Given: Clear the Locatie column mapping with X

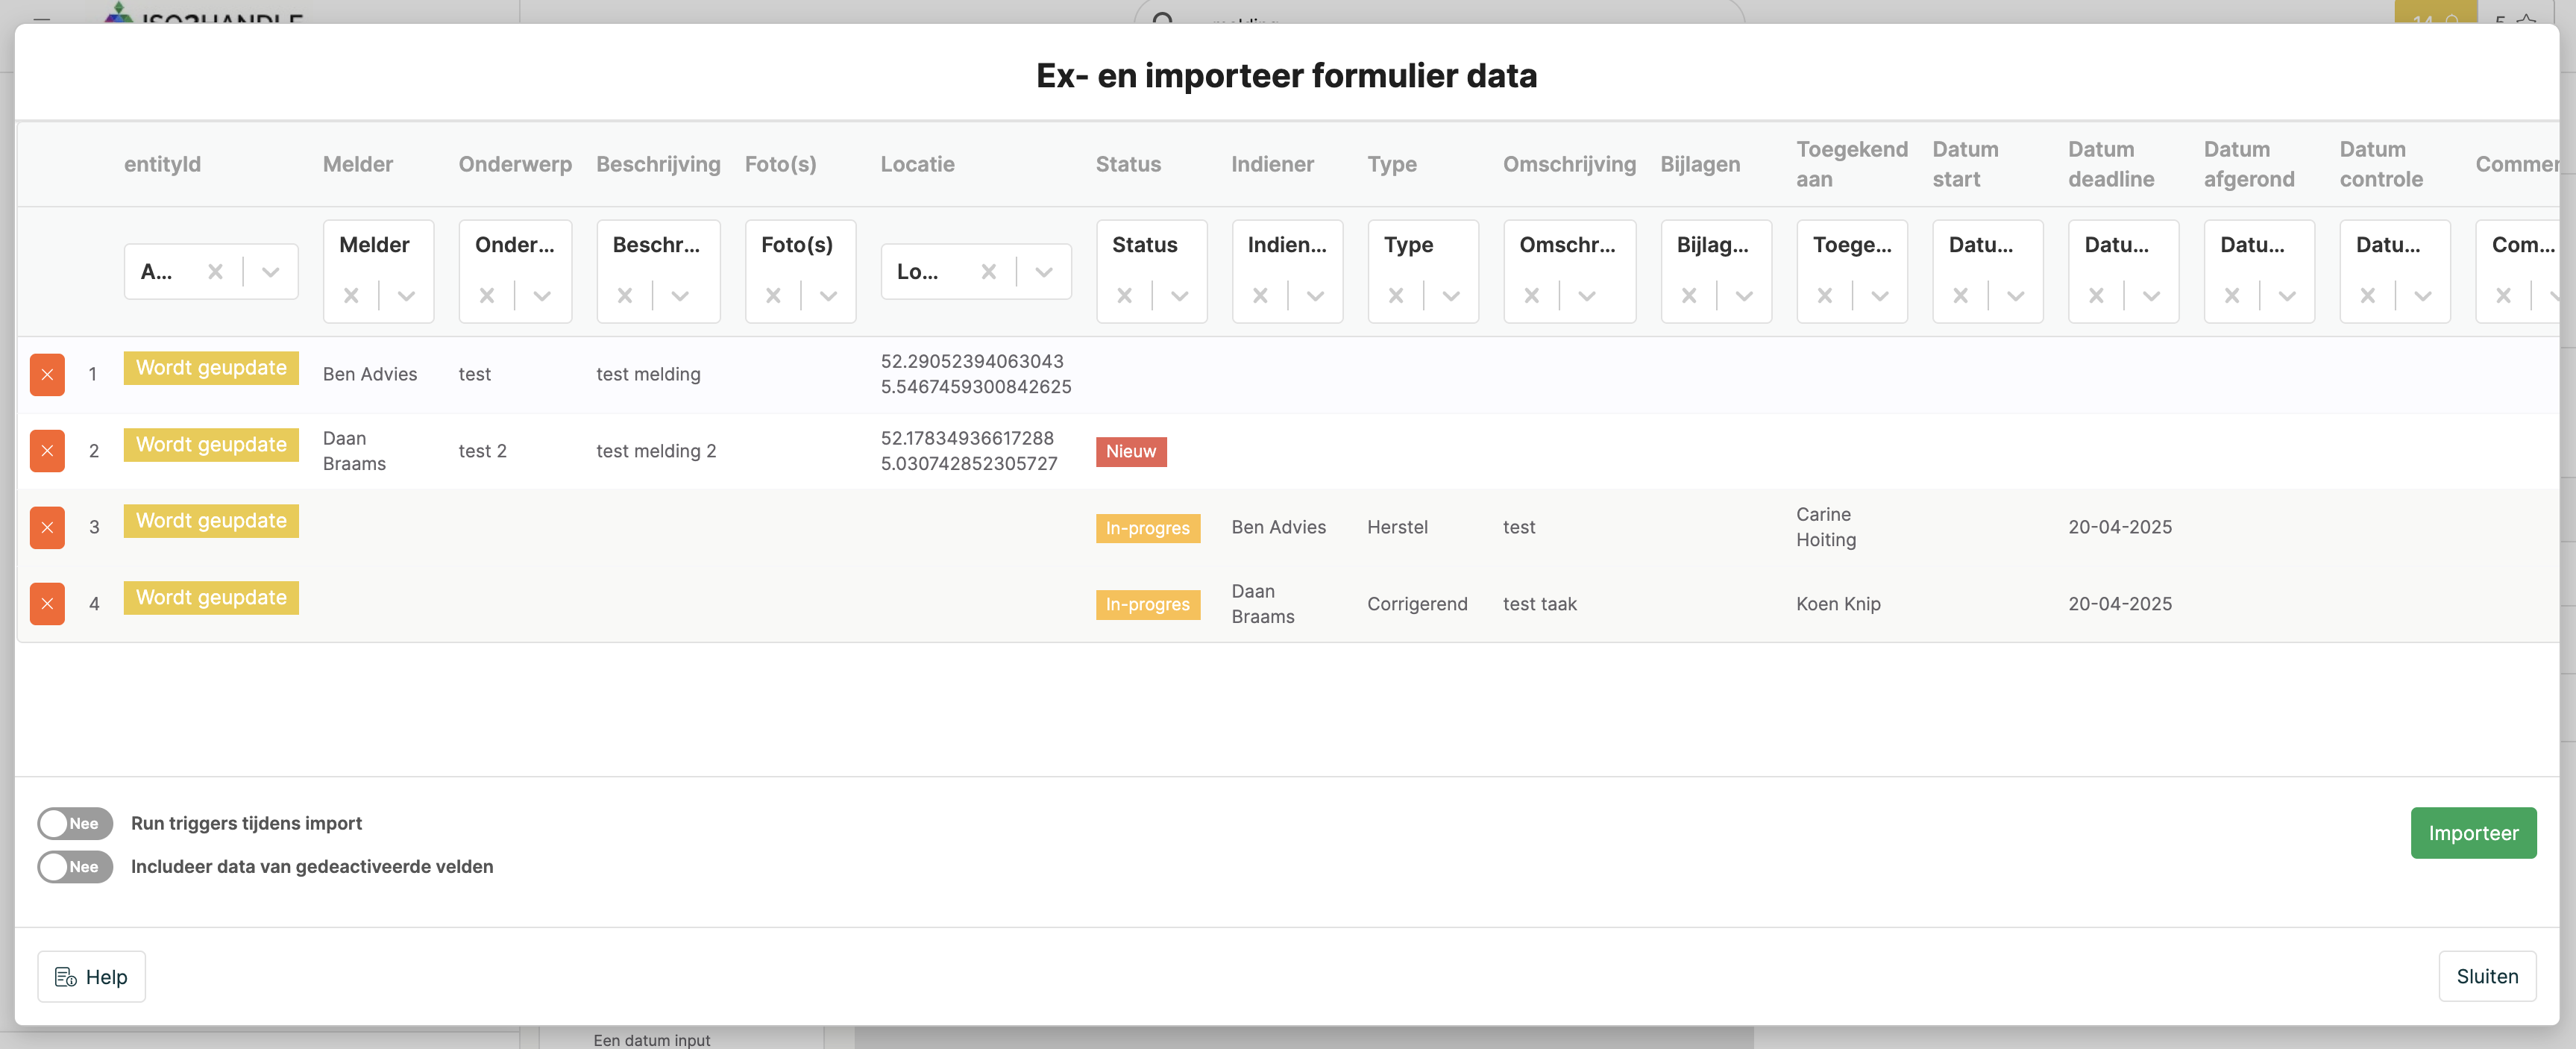Looking at the screenshot, I should pos(988,272).
